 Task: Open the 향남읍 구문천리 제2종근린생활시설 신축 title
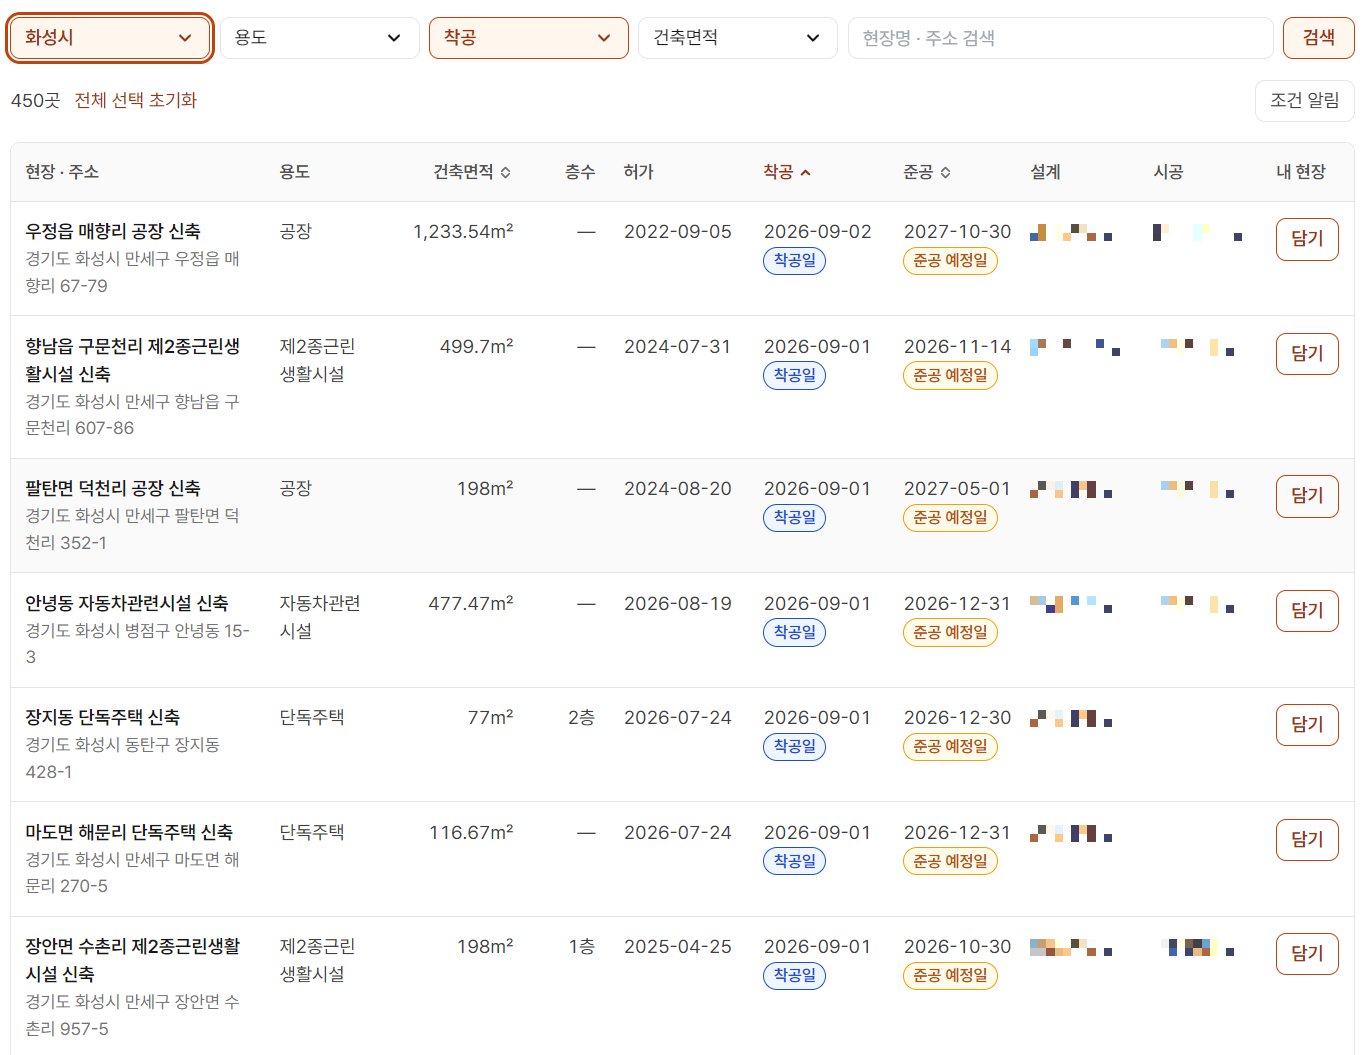click(x=133, y=360)
